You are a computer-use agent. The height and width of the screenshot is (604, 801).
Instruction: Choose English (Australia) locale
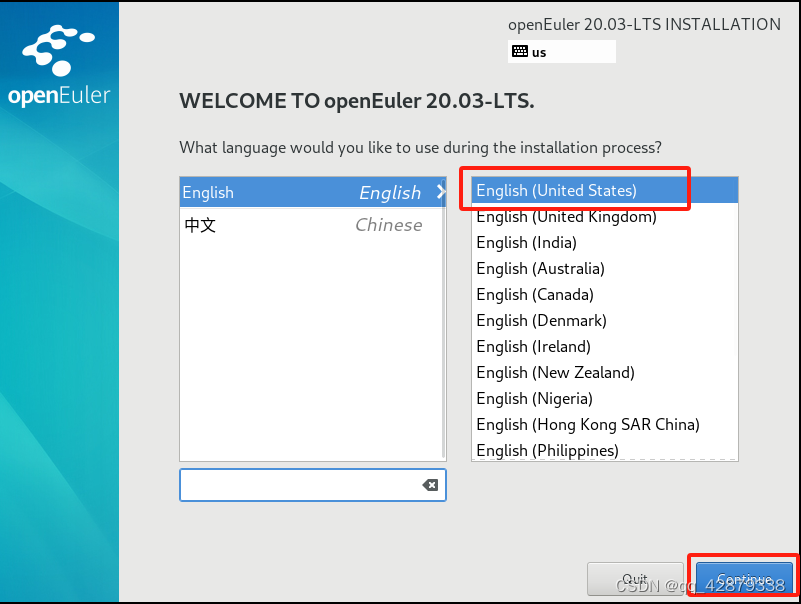click(x=605, y=268)
